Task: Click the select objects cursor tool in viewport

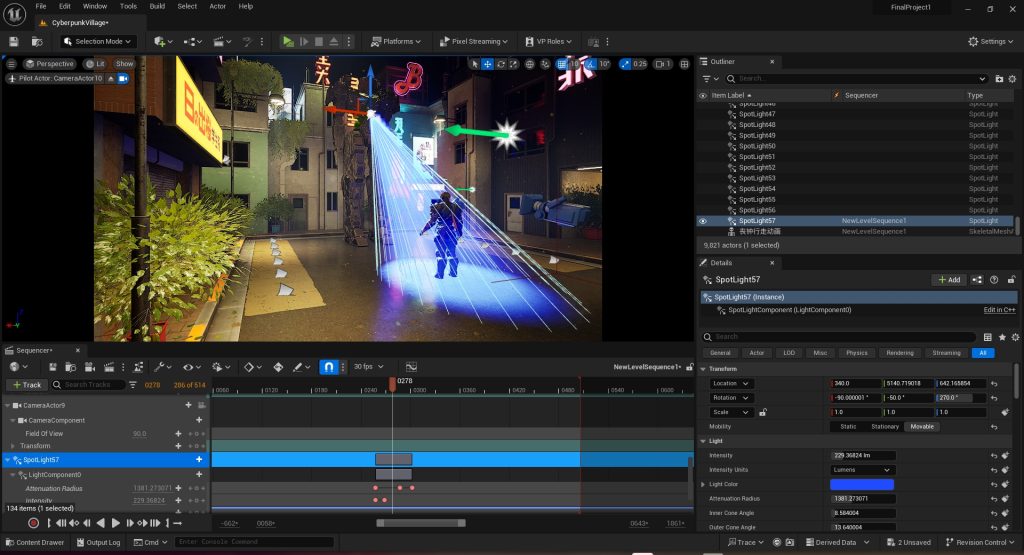Action: (x=475, y=64)
